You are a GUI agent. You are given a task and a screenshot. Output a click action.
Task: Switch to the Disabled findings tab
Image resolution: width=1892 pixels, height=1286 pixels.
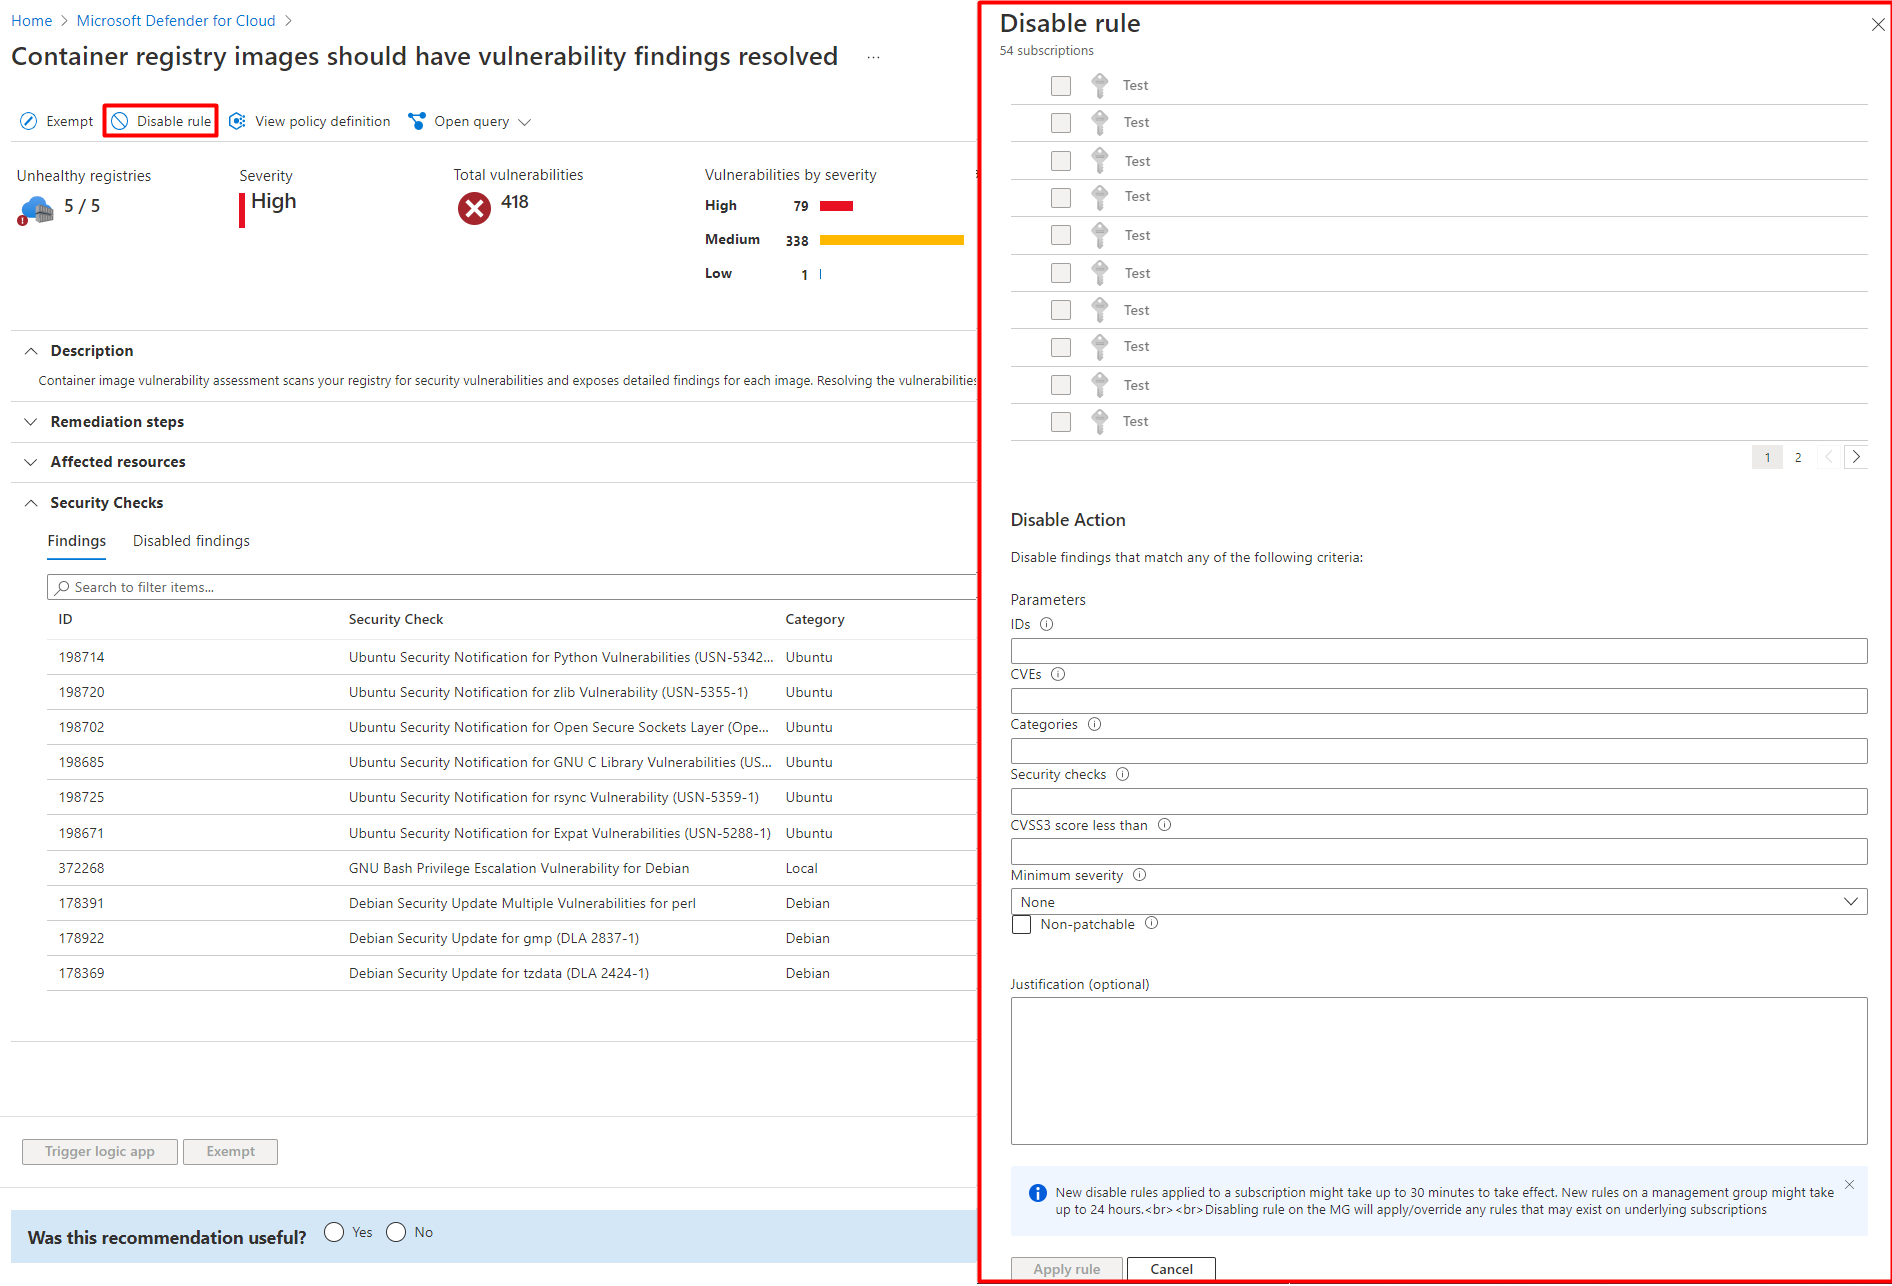(191, 540)
